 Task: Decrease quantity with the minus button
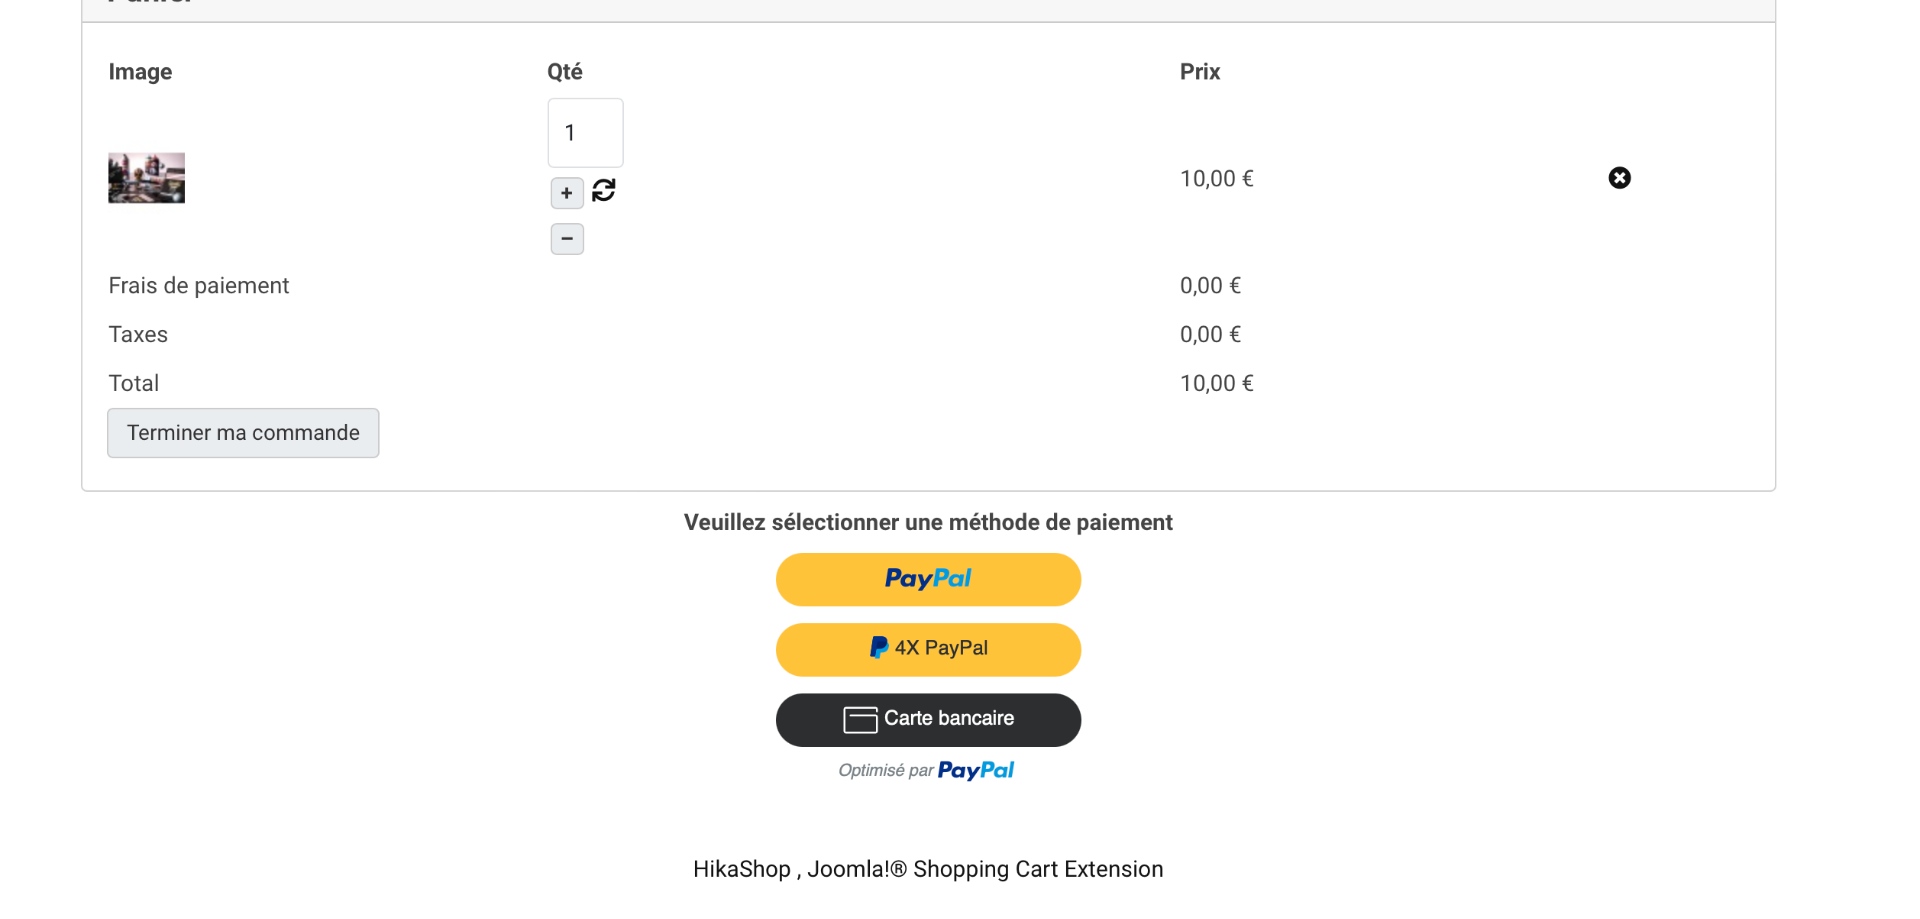567,239
